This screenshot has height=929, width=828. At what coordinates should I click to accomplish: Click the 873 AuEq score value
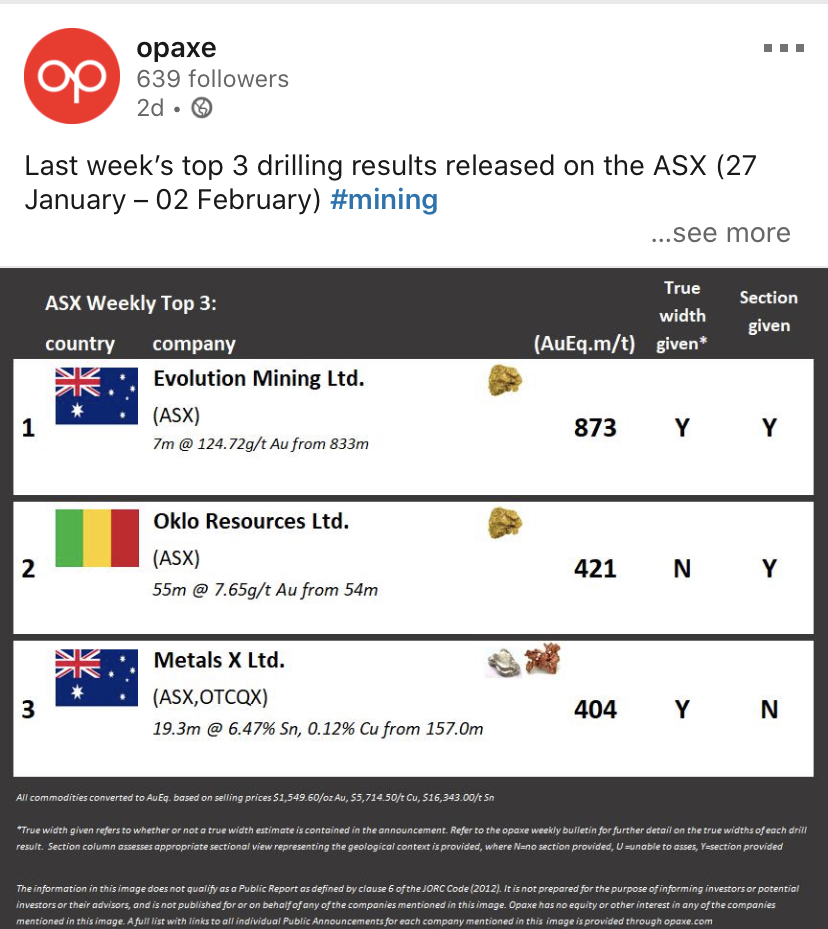click(x=595, y=428)
